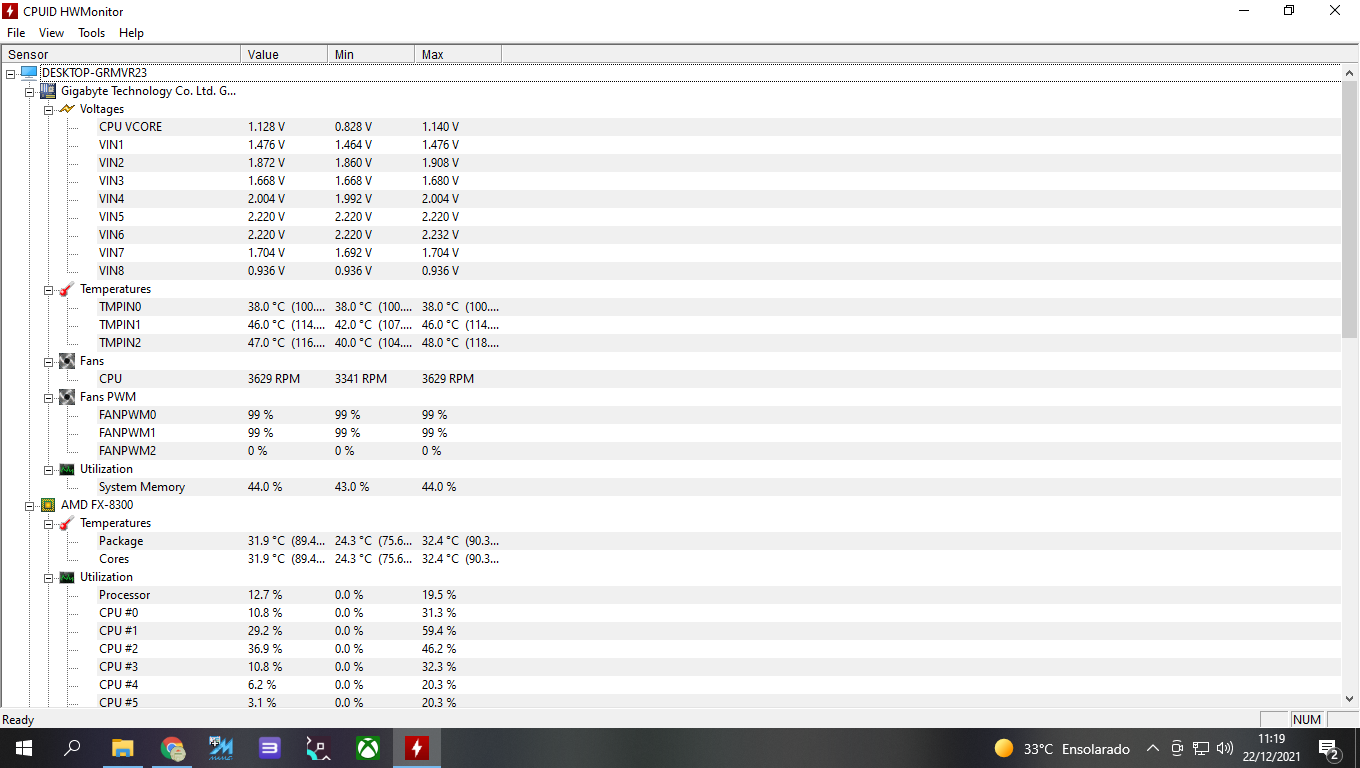Collapse the motherboard Utilization group
This screenshot has height=768, width=1360.
48,469
